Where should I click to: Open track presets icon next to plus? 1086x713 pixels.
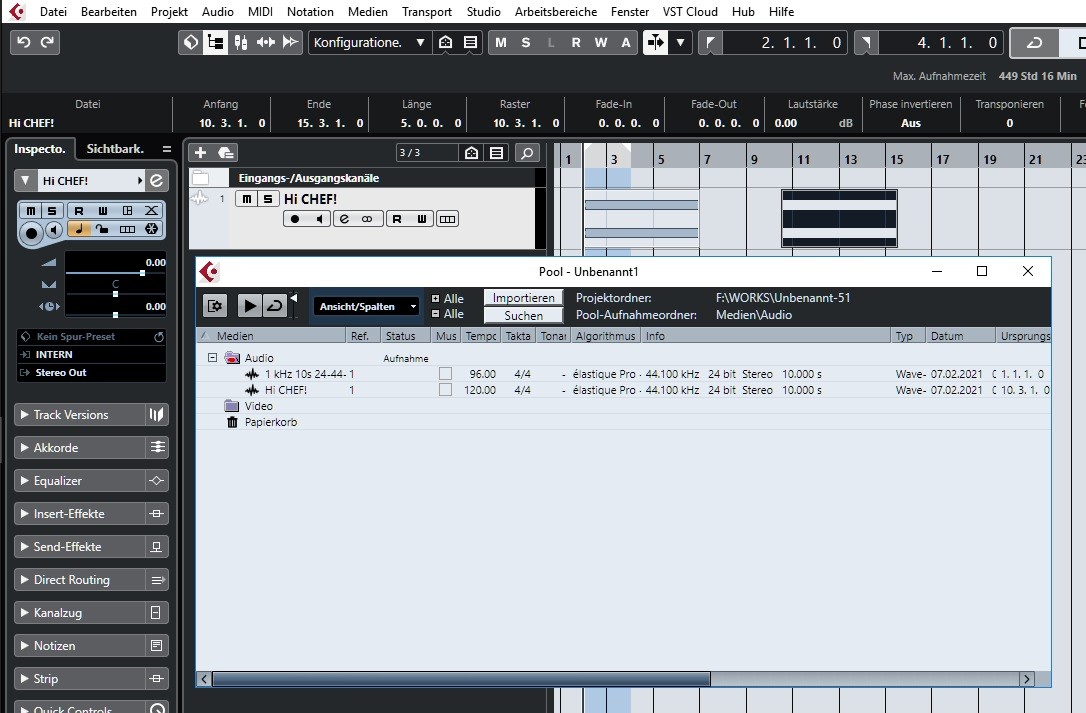pyautogui.click(x=226, y=152)
